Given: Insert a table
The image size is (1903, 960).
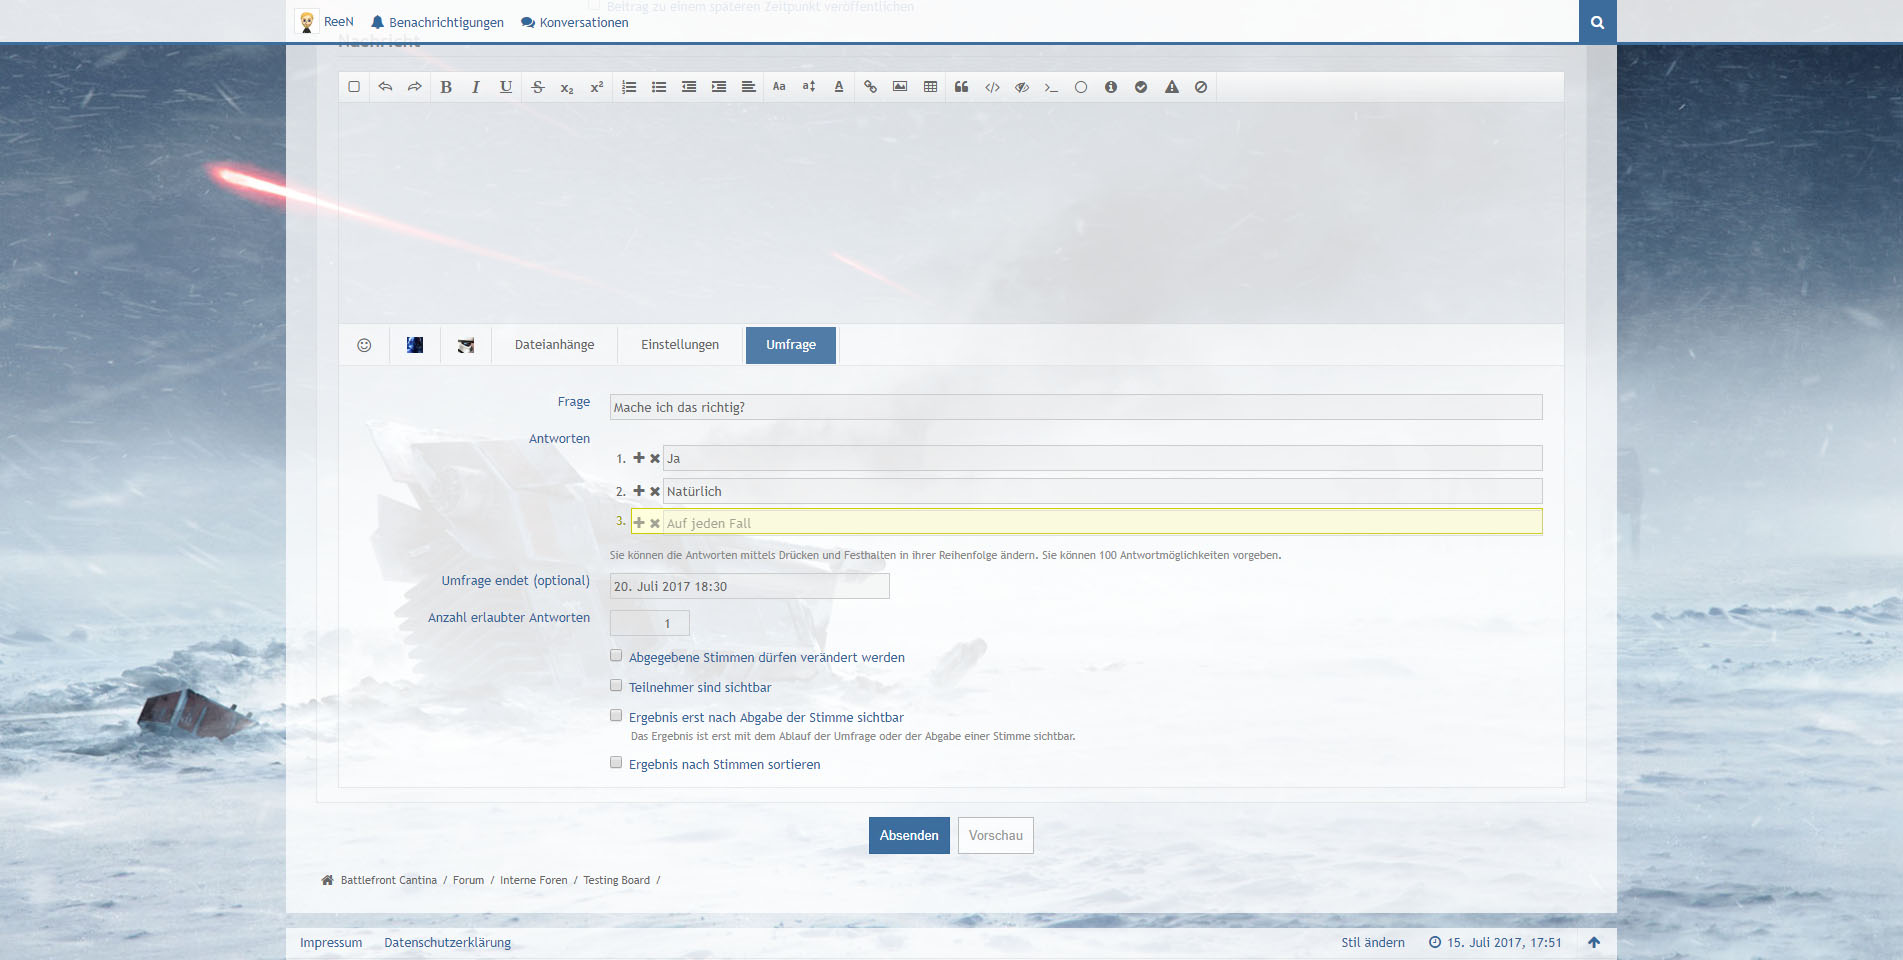Looking at the screenshot, I should 931,87.
